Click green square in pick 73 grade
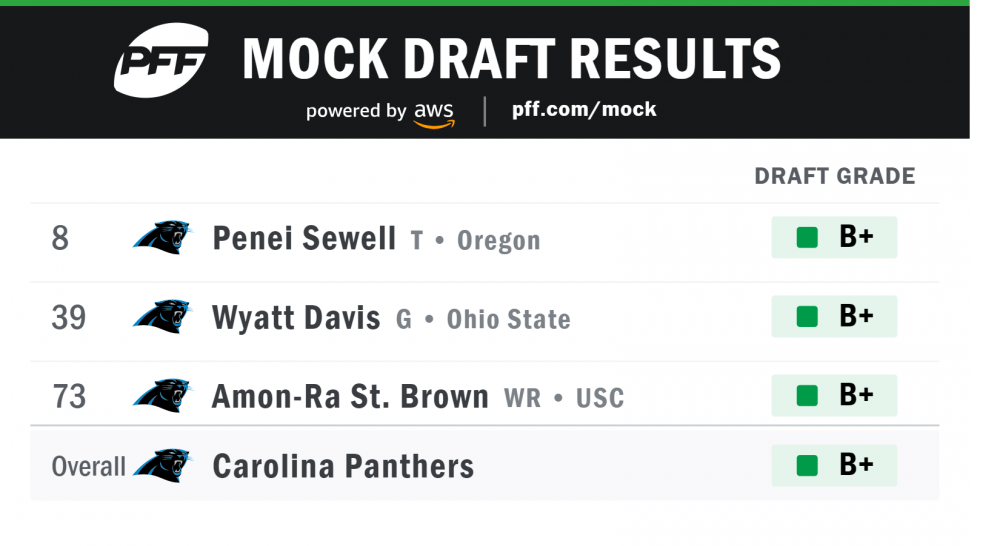This screenshot has width=1000, height=546. click(x=806, y=396)
